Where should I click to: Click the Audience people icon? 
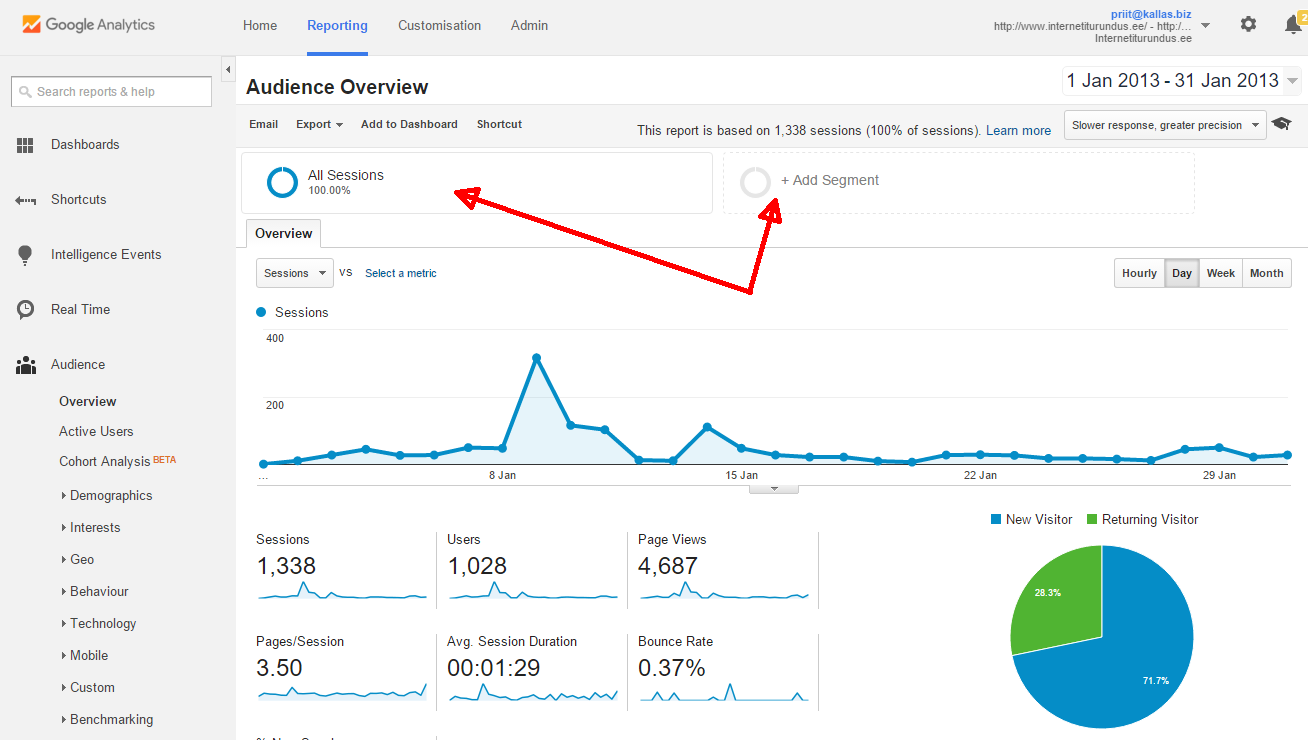[25, 365]
